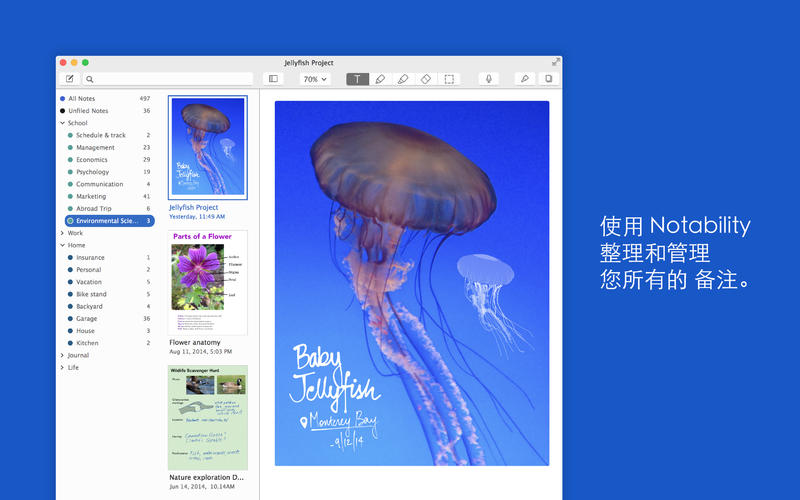
Task: Select the Text tool in toolbar
Action: [x=357, y=79]
